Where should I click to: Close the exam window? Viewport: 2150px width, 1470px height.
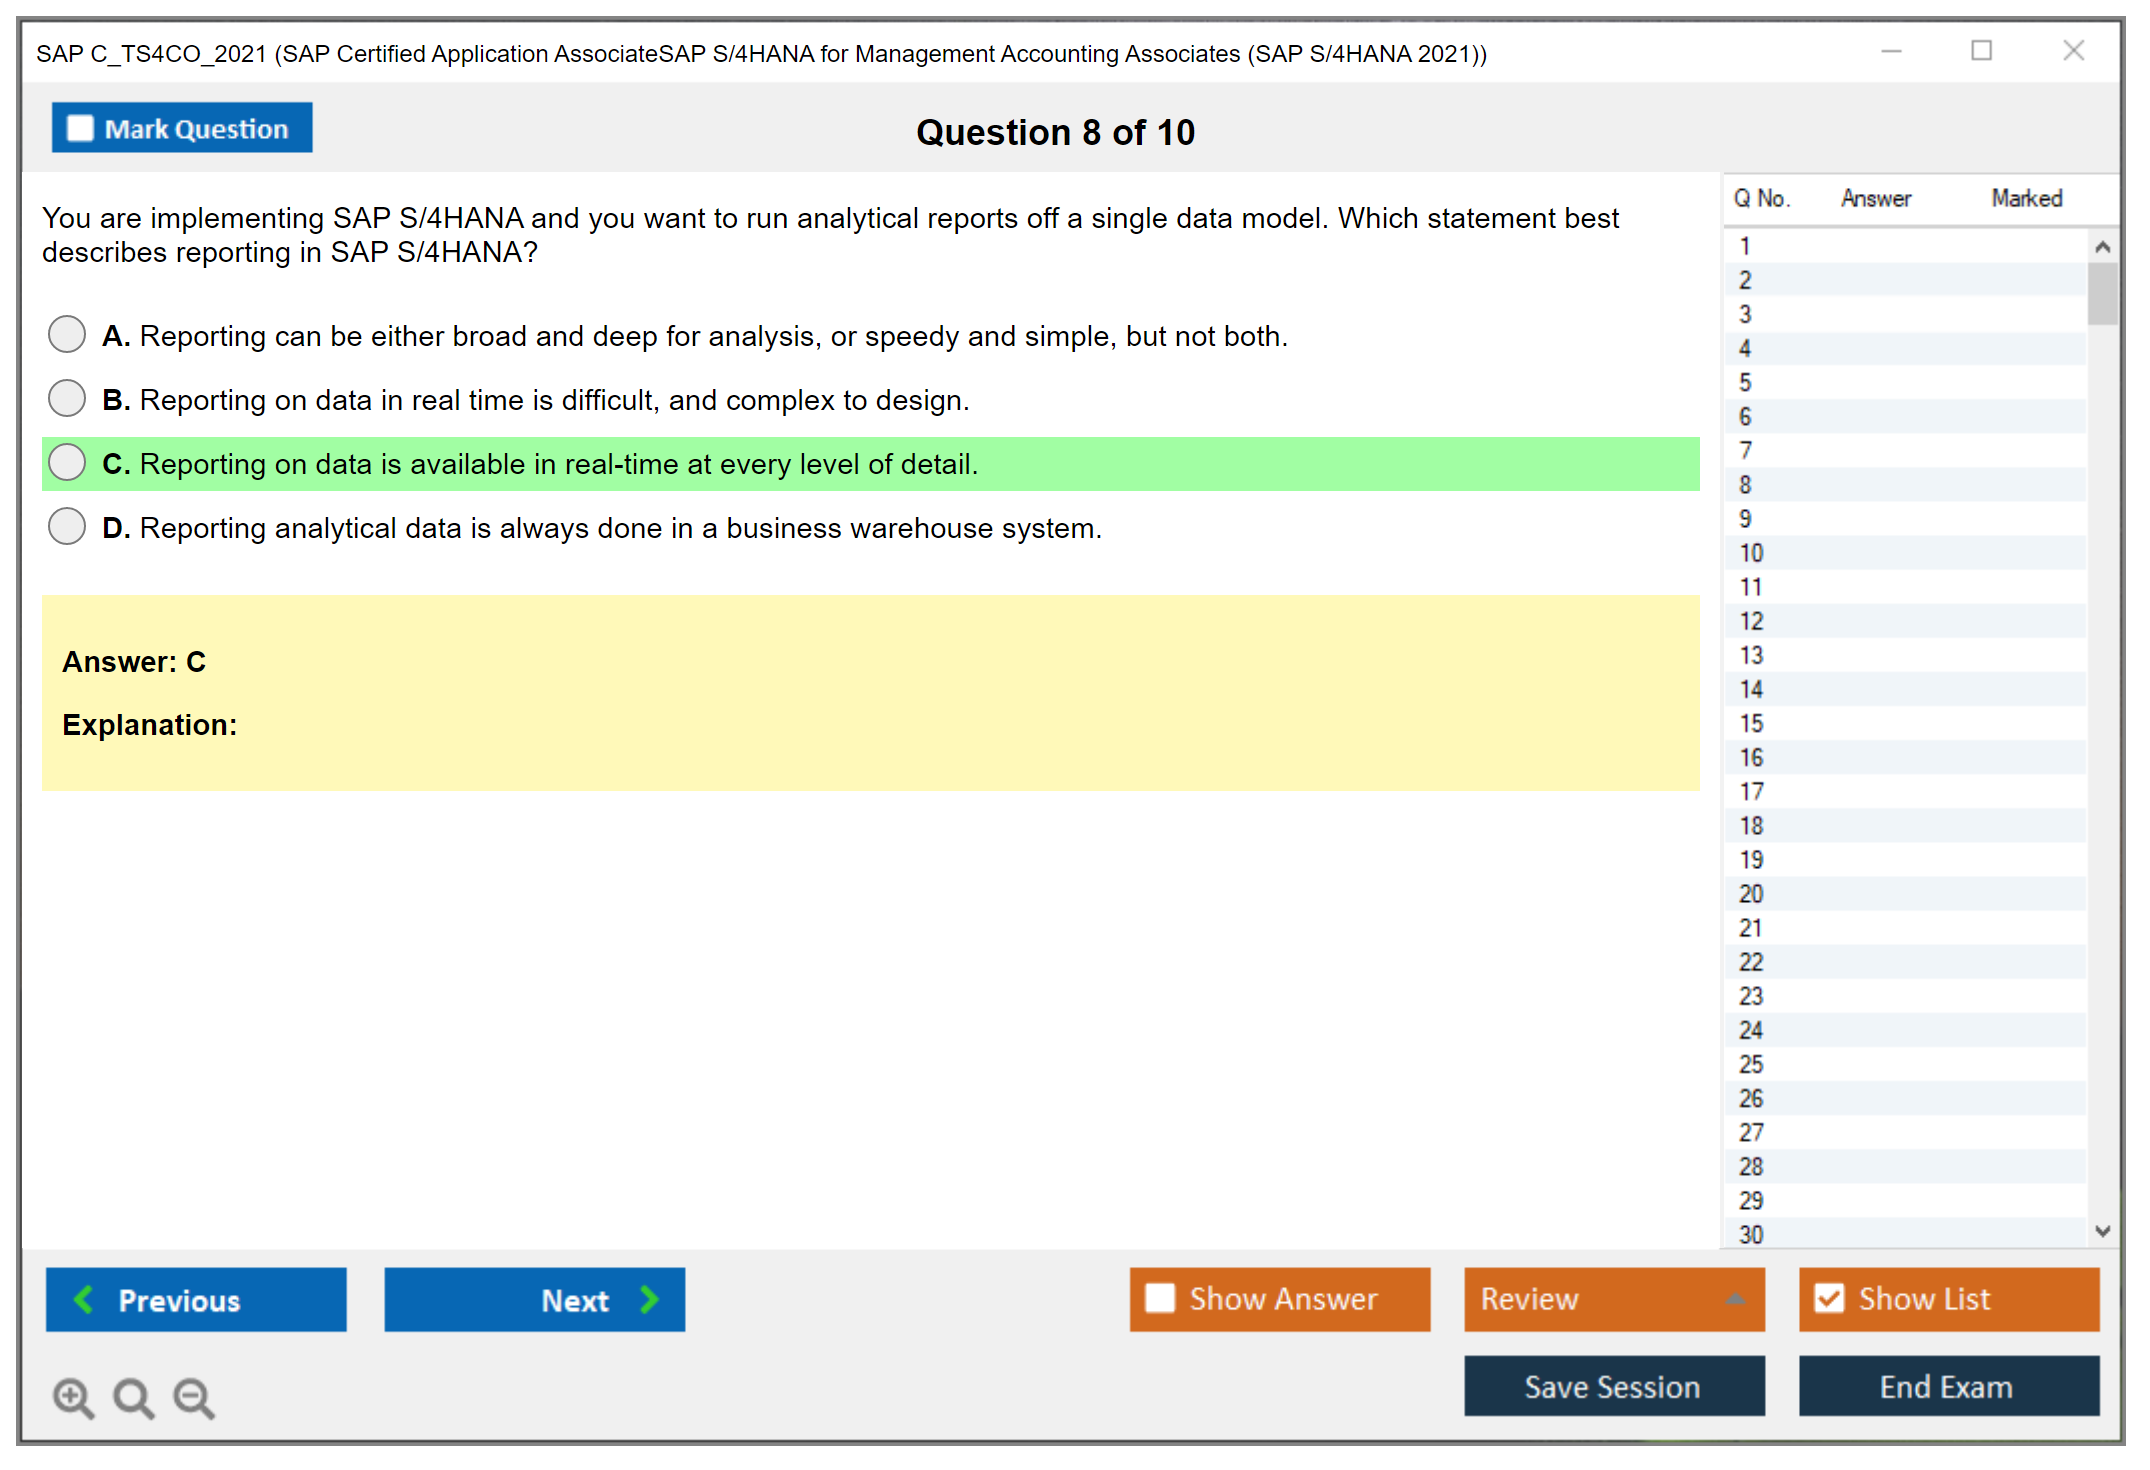(x=2073, y=51)
